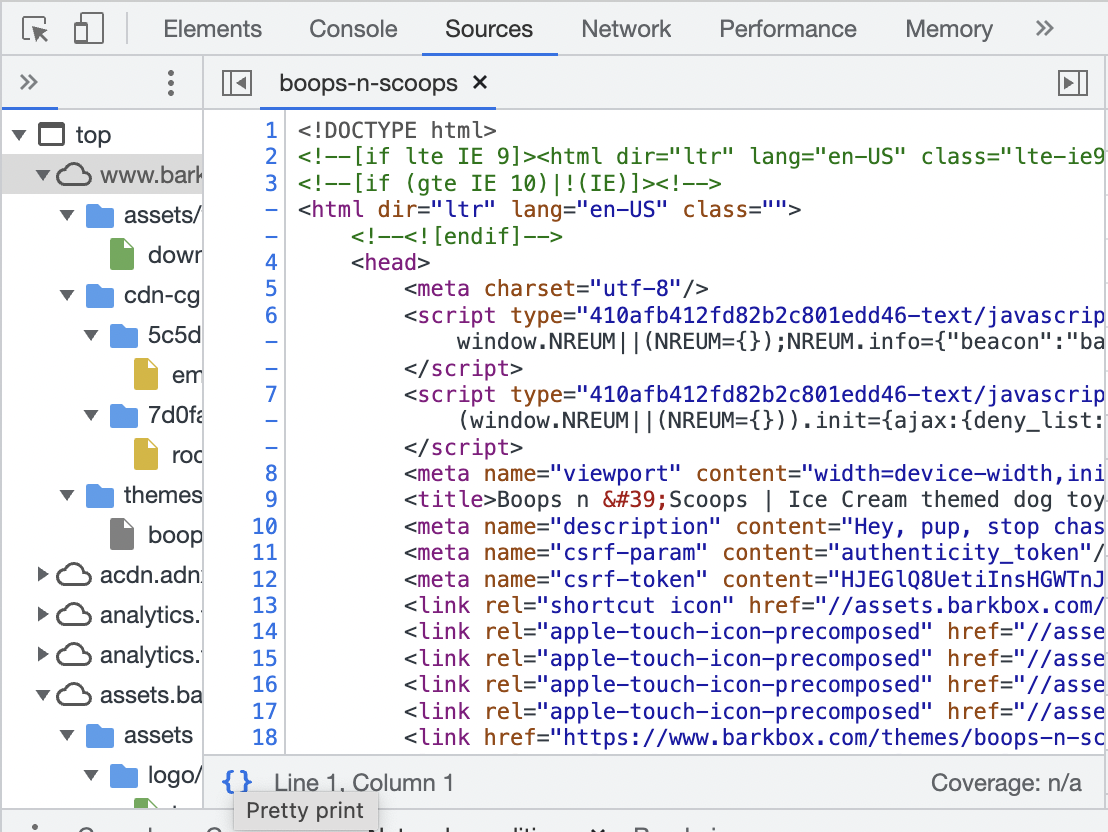Click line number 1 in the gutter
1108x832 pixels.
coord(271,130)
